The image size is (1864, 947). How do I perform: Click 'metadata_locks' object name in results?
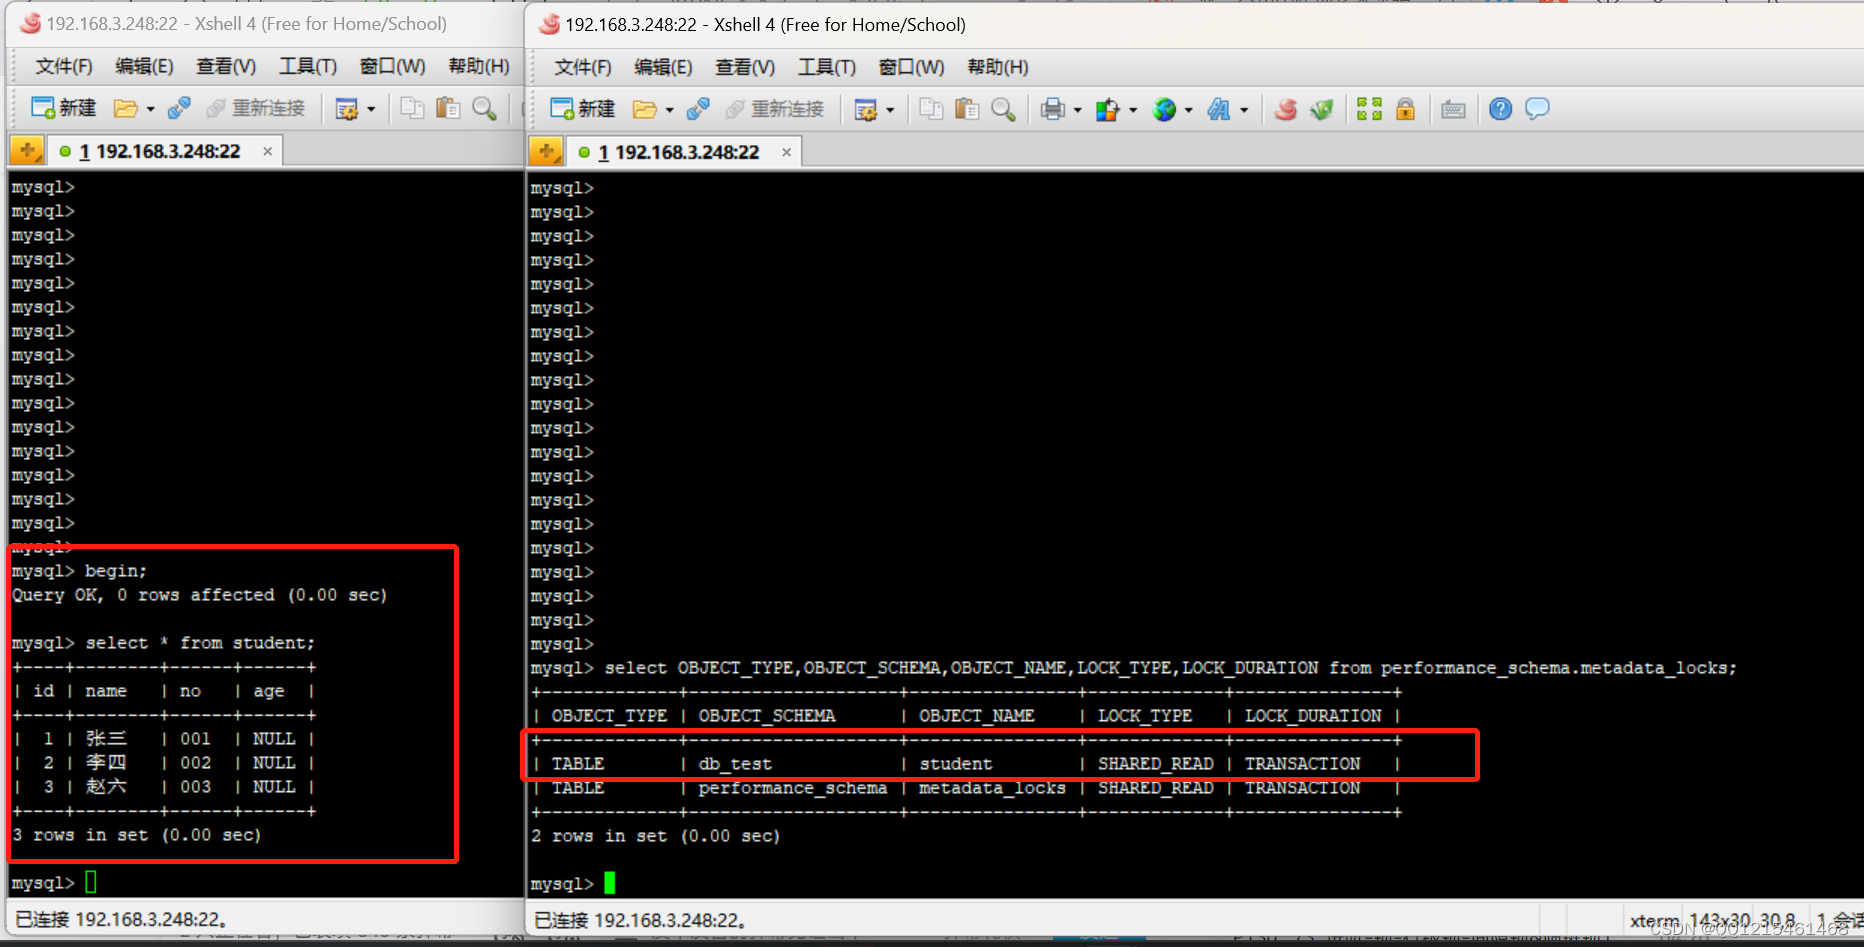[x=992, y=787]
